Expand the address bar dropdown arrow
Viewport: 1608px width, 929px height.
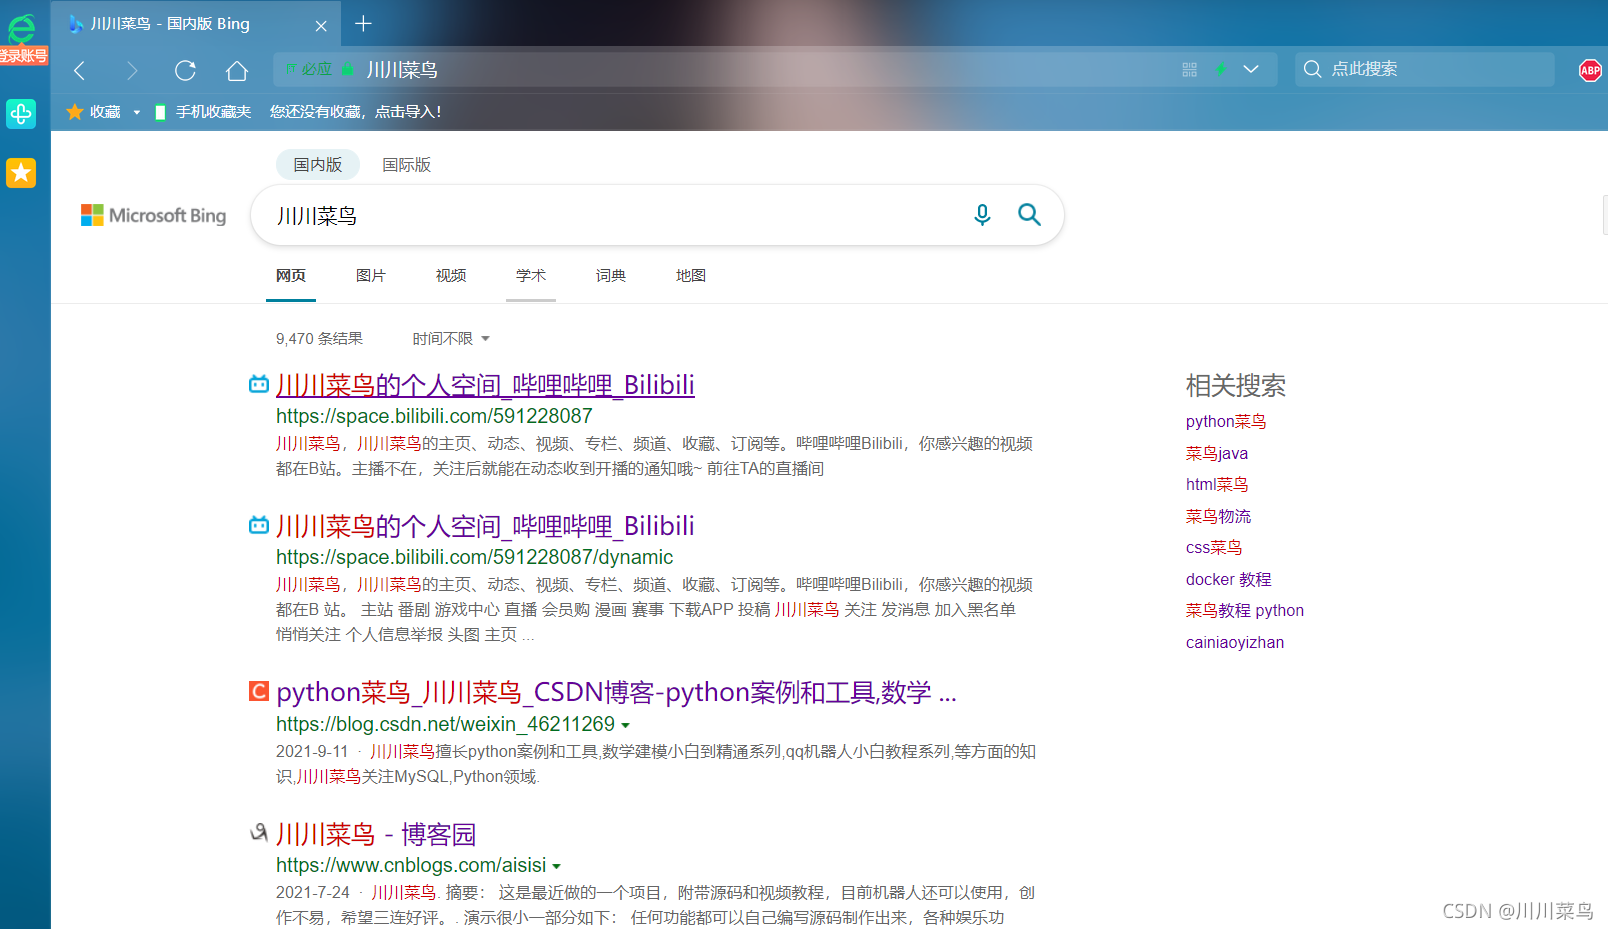[1251, 69]
